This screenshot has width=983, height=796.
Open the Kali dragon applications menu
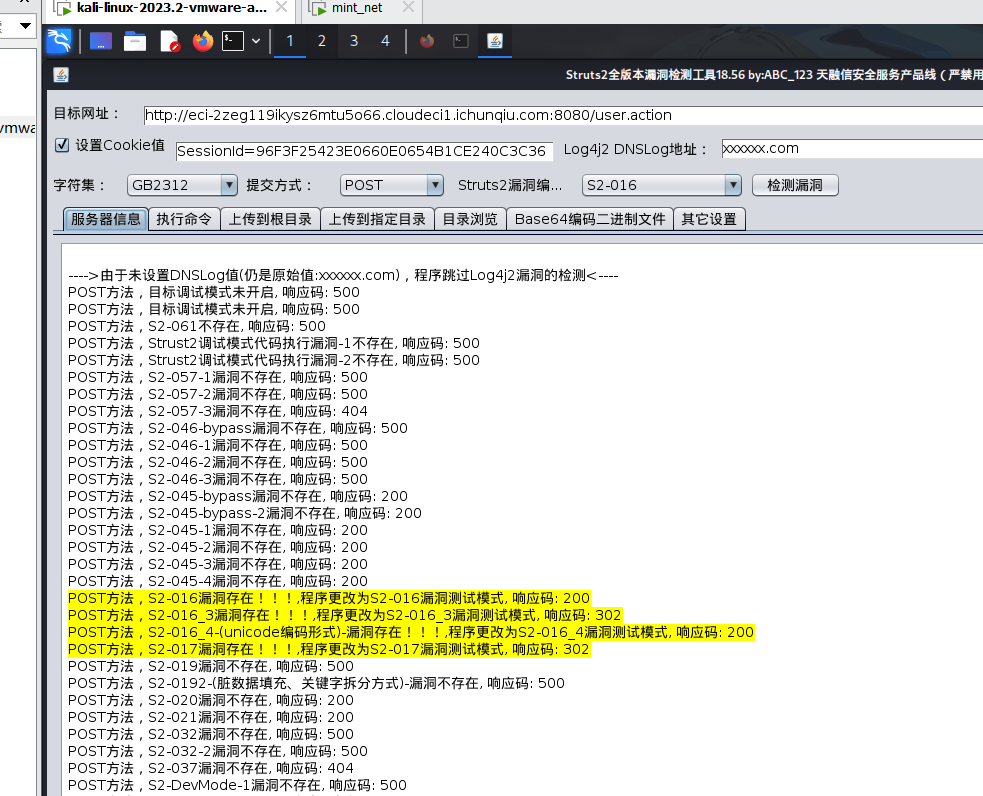(x=60, y=41)
